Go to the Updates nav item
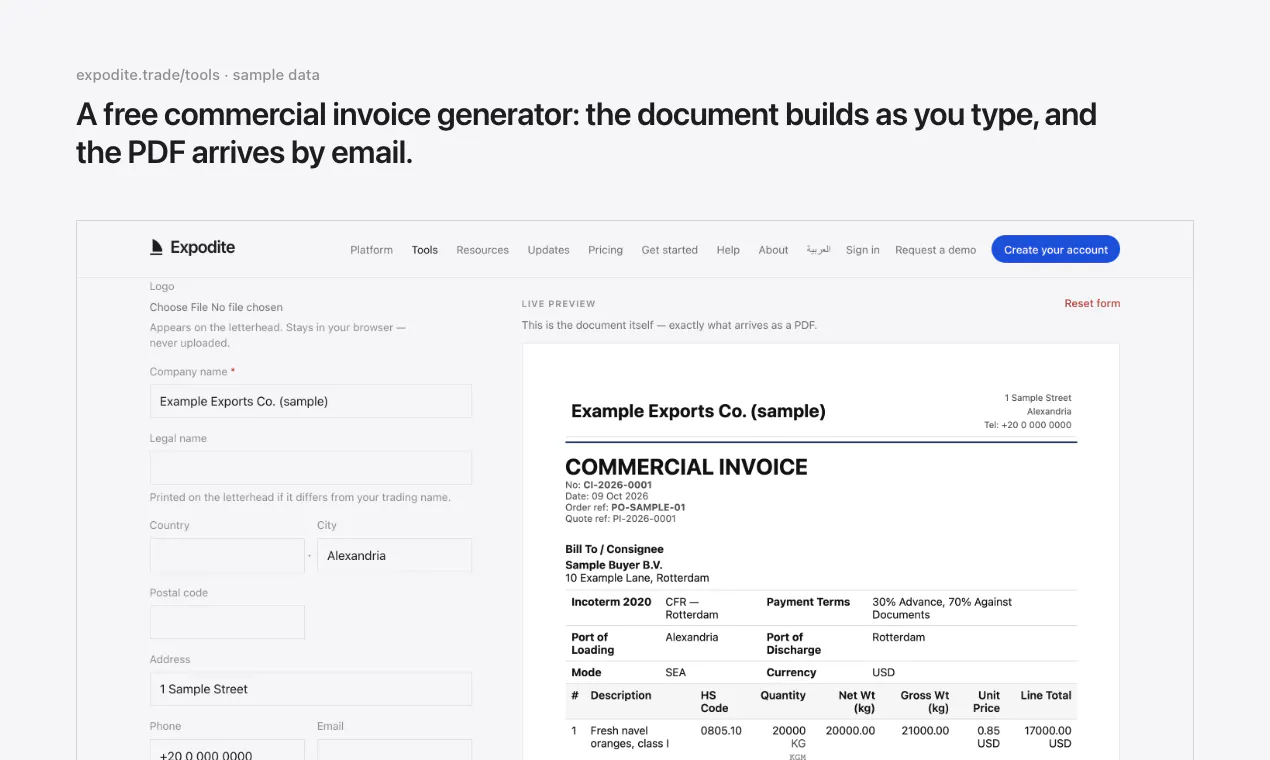The height and width of the screenshot is (760, 1270). click(548, 250)
